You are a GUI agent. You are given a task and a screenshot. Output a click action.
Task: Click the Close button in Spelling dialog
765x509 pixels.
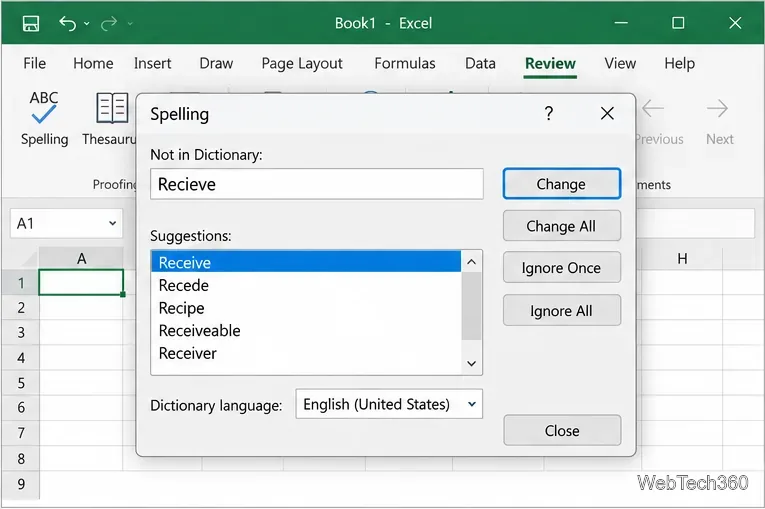tap(562, 430)
